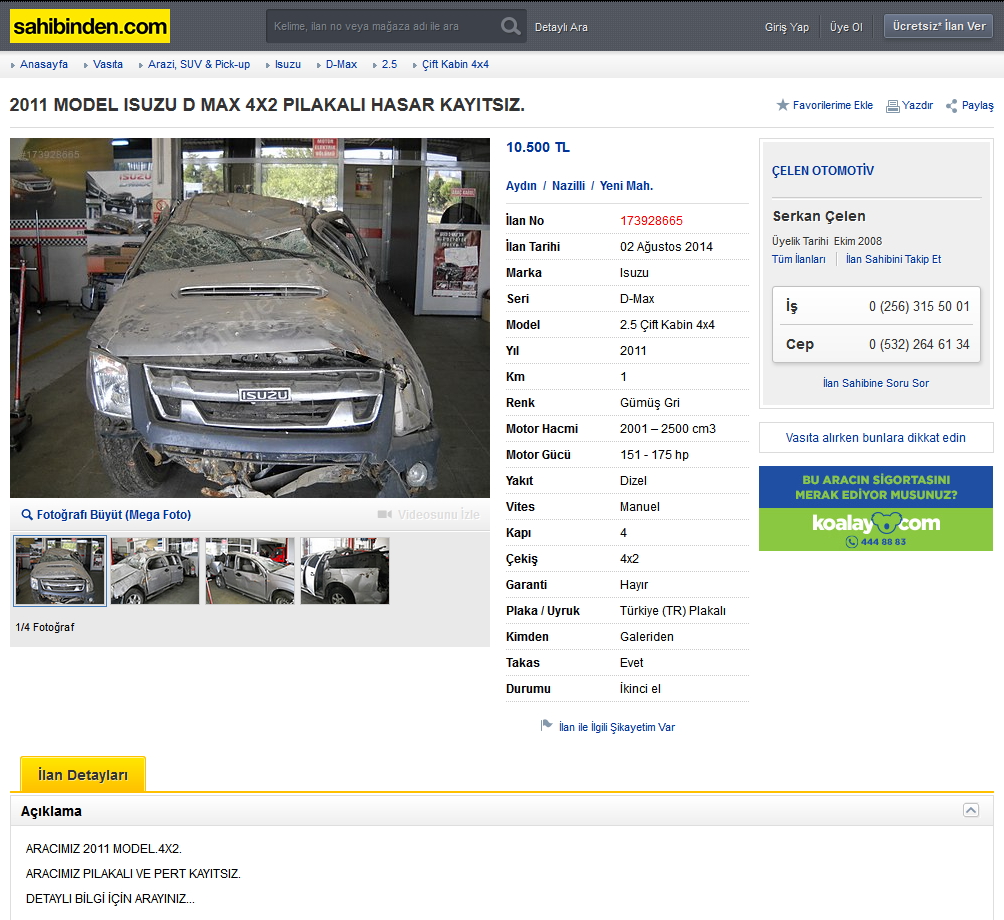1004x920 pixels.
Task: Click the Paylaş share icon
Action: click(951, 106)
